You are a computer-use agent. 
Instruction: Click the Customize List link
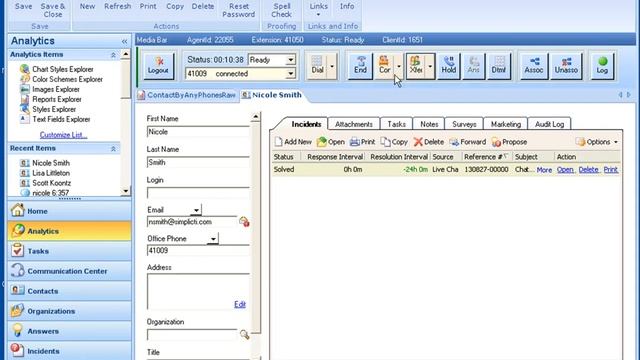point(63,135)
